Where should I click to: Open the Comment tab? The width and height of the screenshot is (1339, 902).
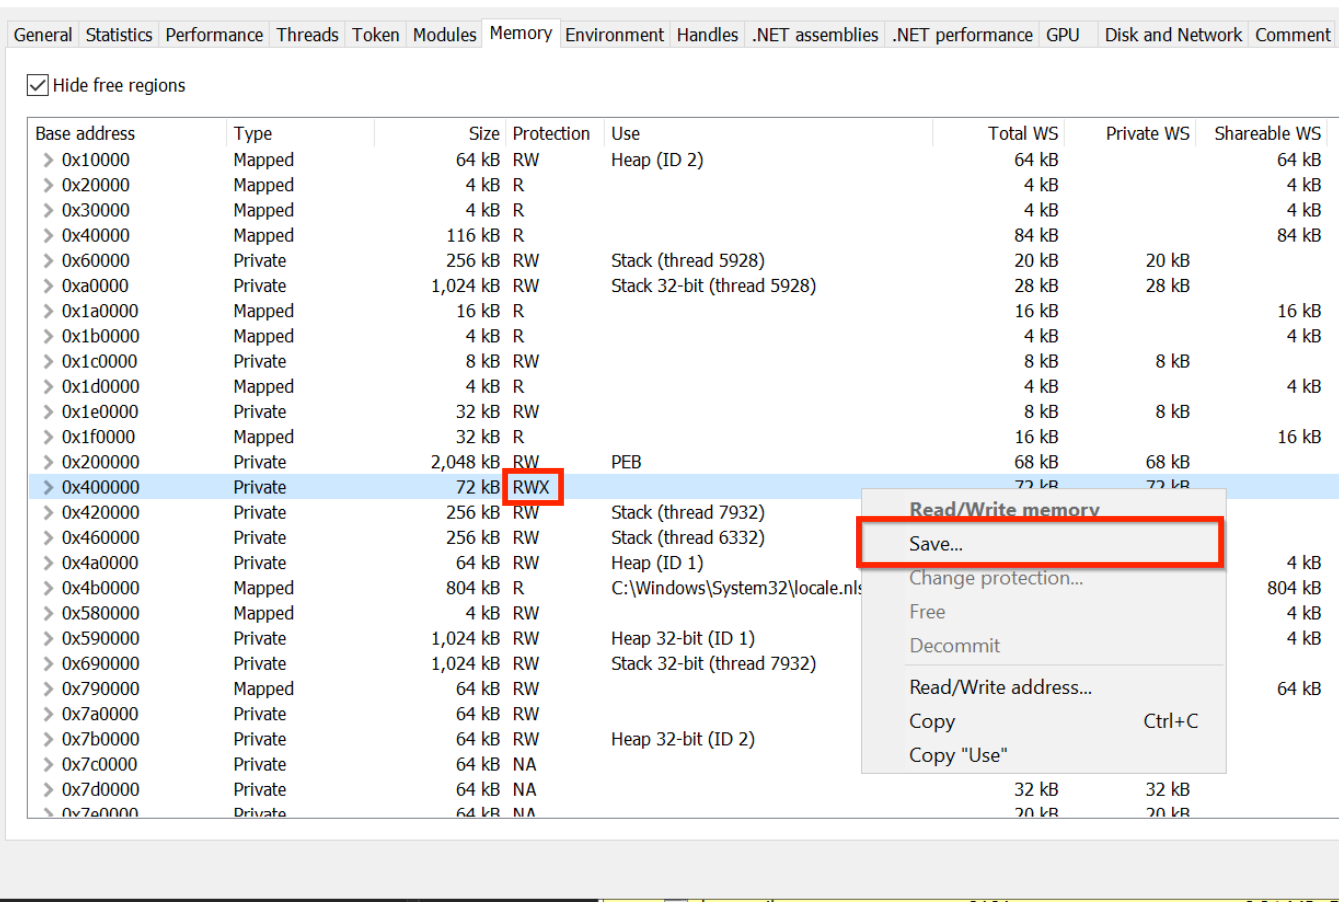point(1293,35)
